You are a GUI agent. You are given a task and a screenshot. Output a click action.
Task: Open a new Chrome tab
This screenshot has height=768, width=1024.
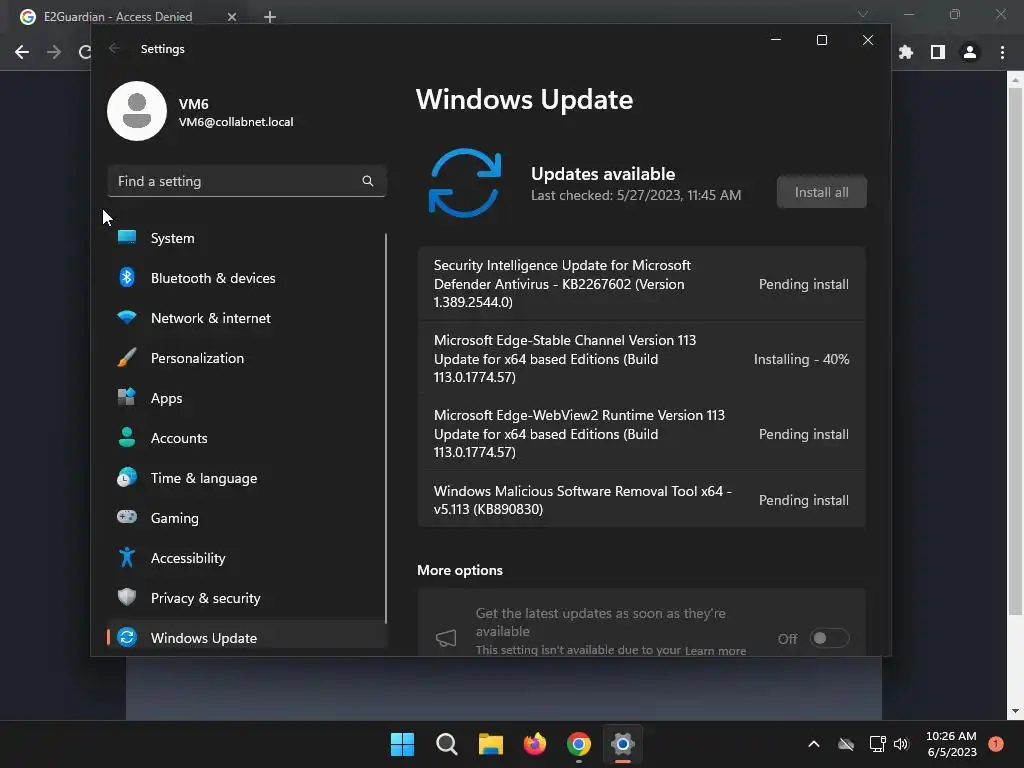coord(270,17)
